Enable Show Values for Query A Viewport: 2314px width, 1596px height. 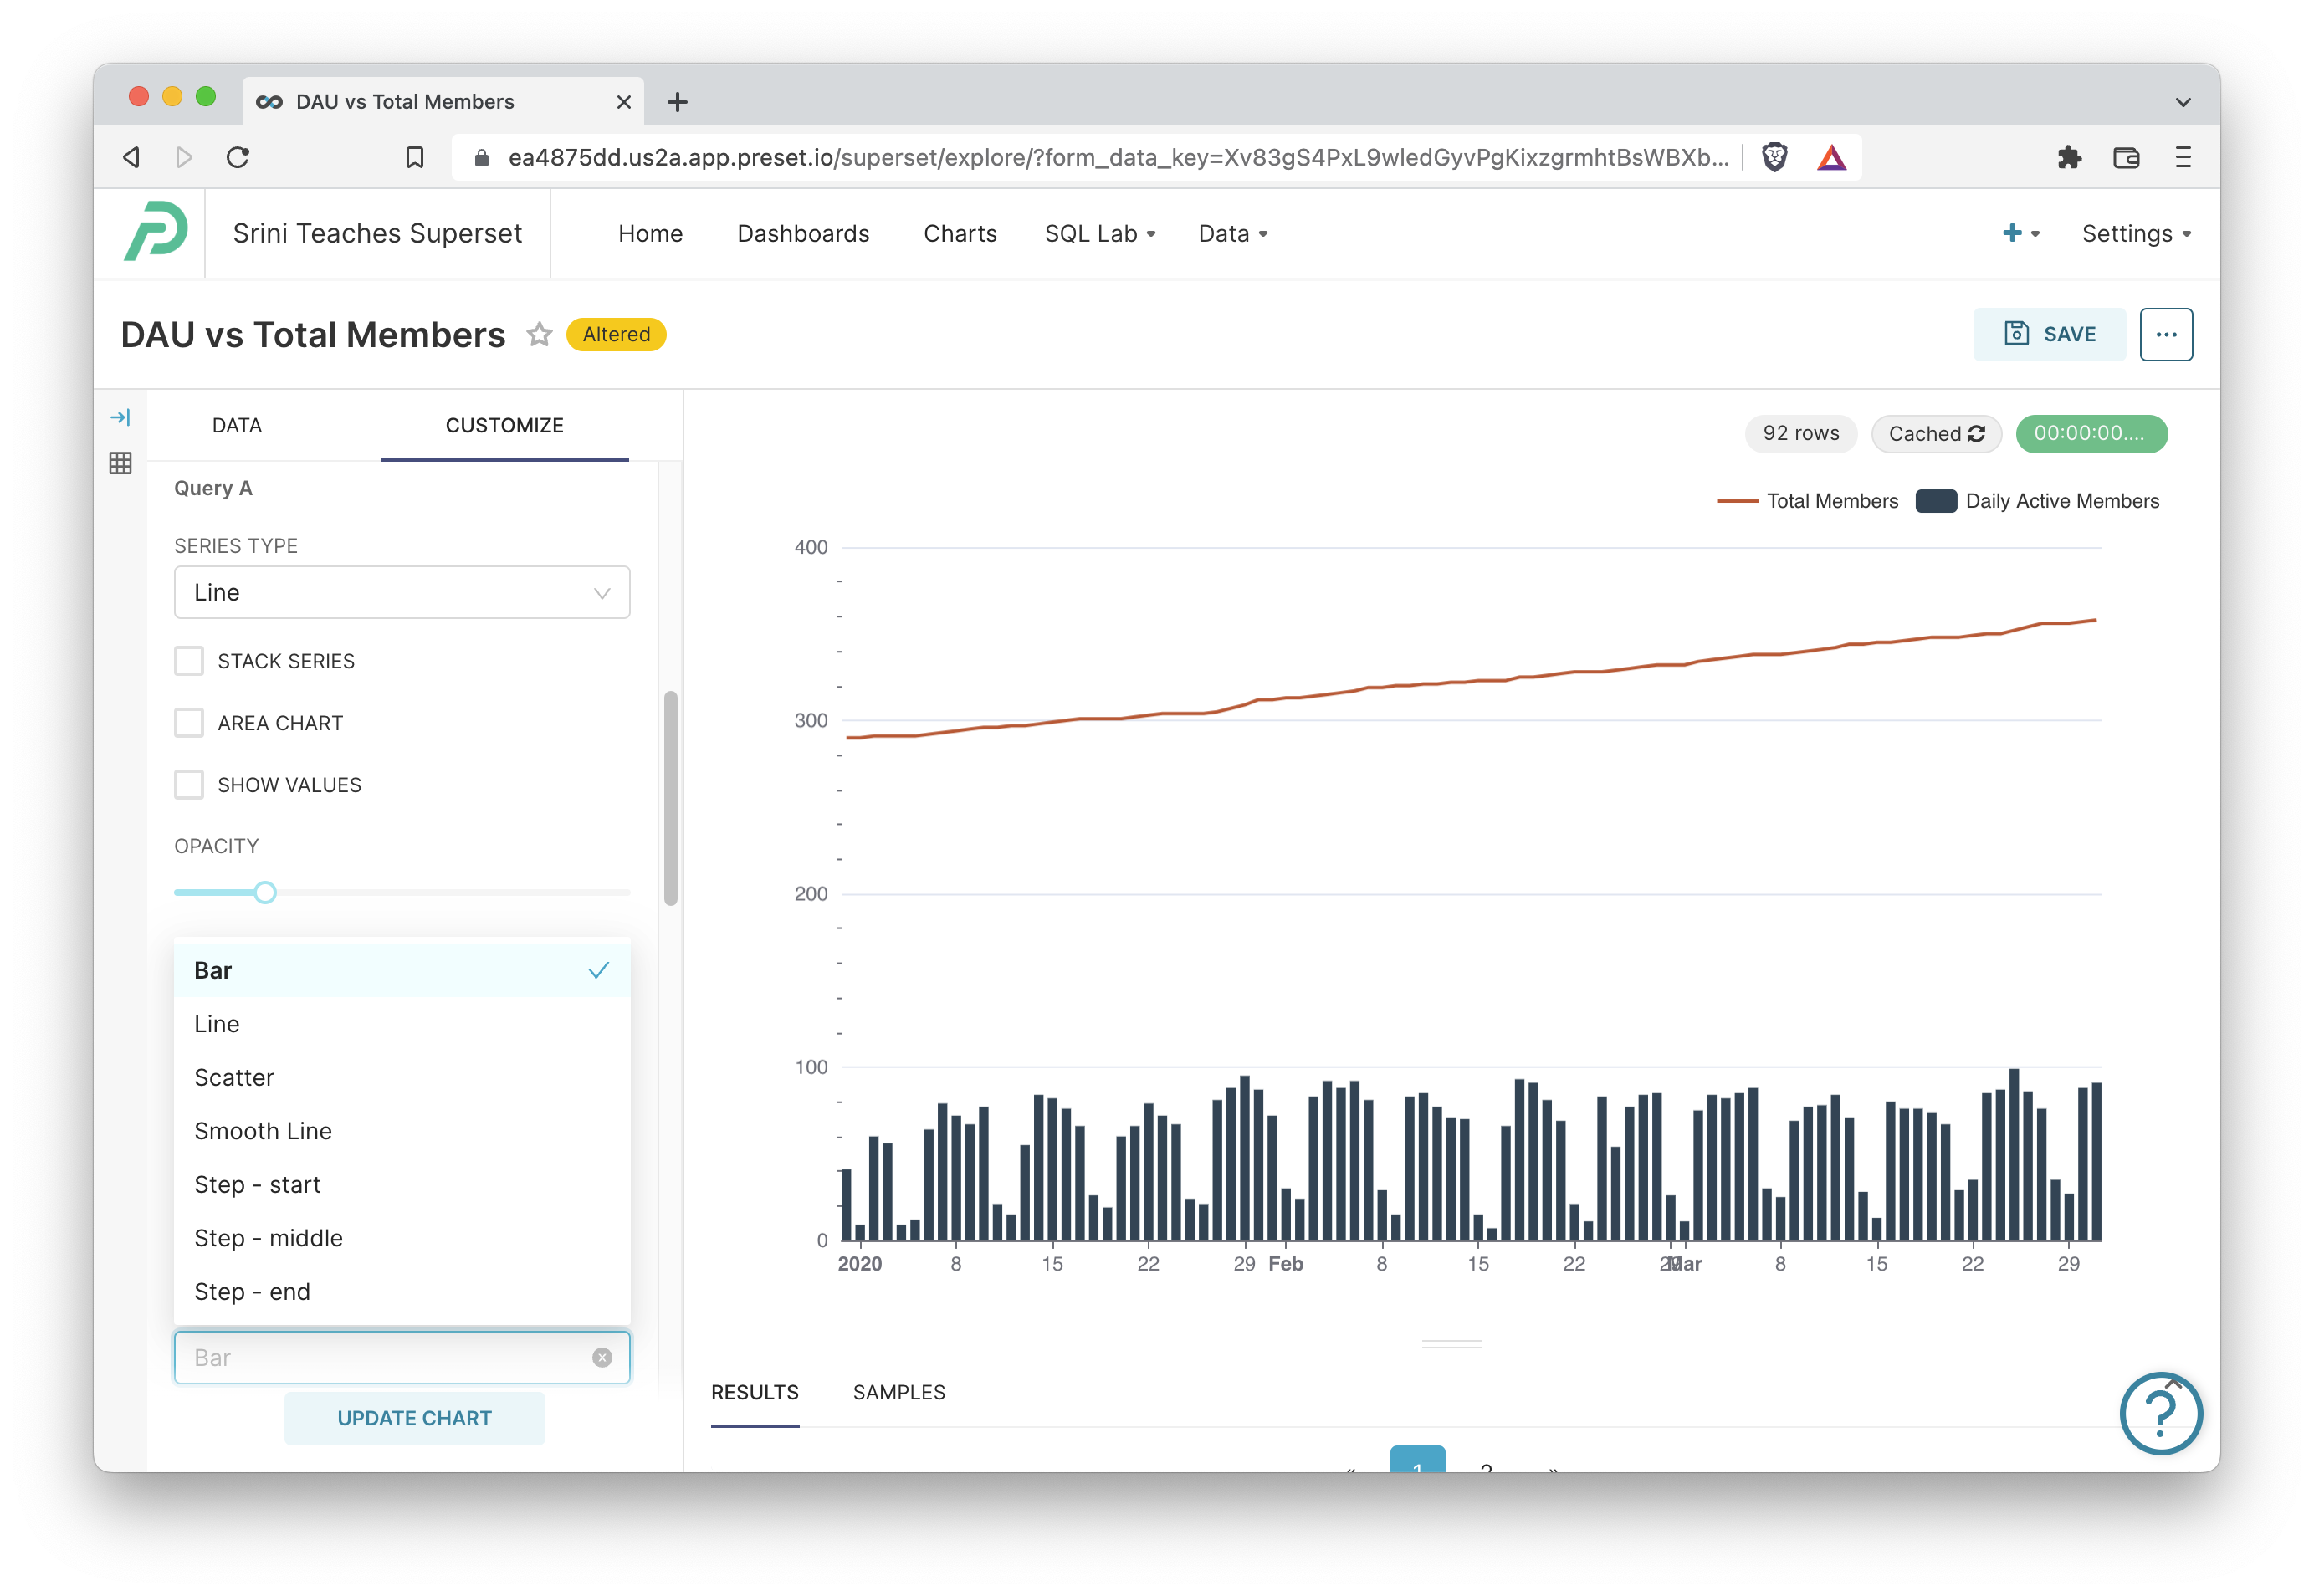[189, 784]
